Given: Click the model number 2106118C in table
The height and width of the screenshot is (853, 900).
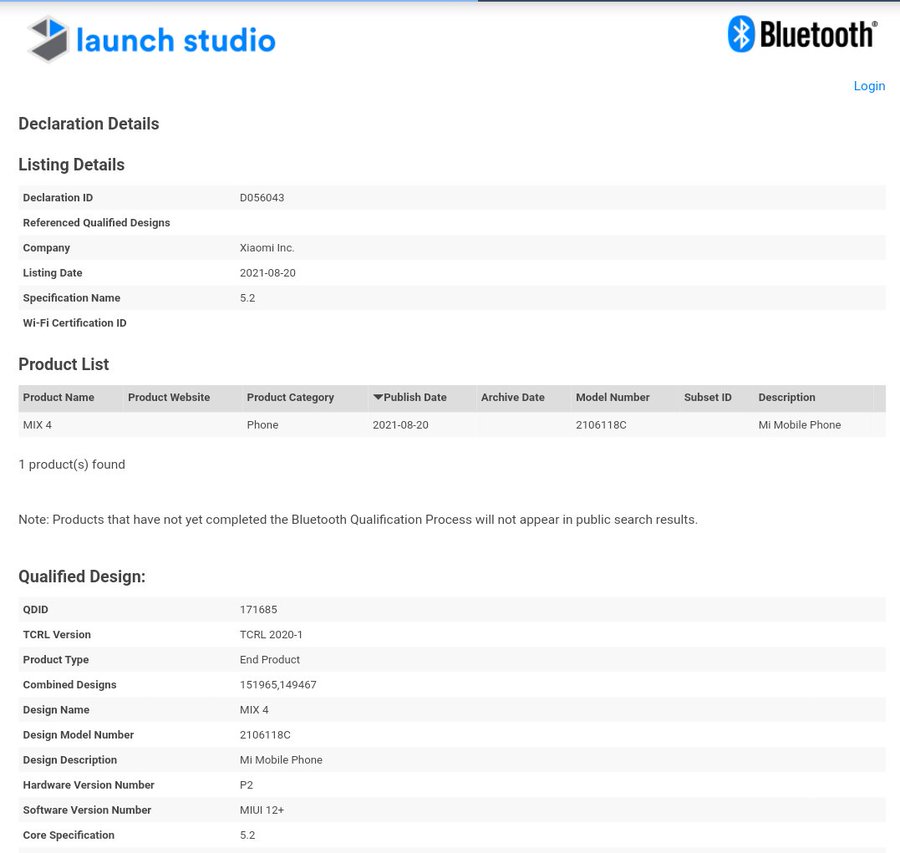Looking at the screenshot, I should point(600,424).
